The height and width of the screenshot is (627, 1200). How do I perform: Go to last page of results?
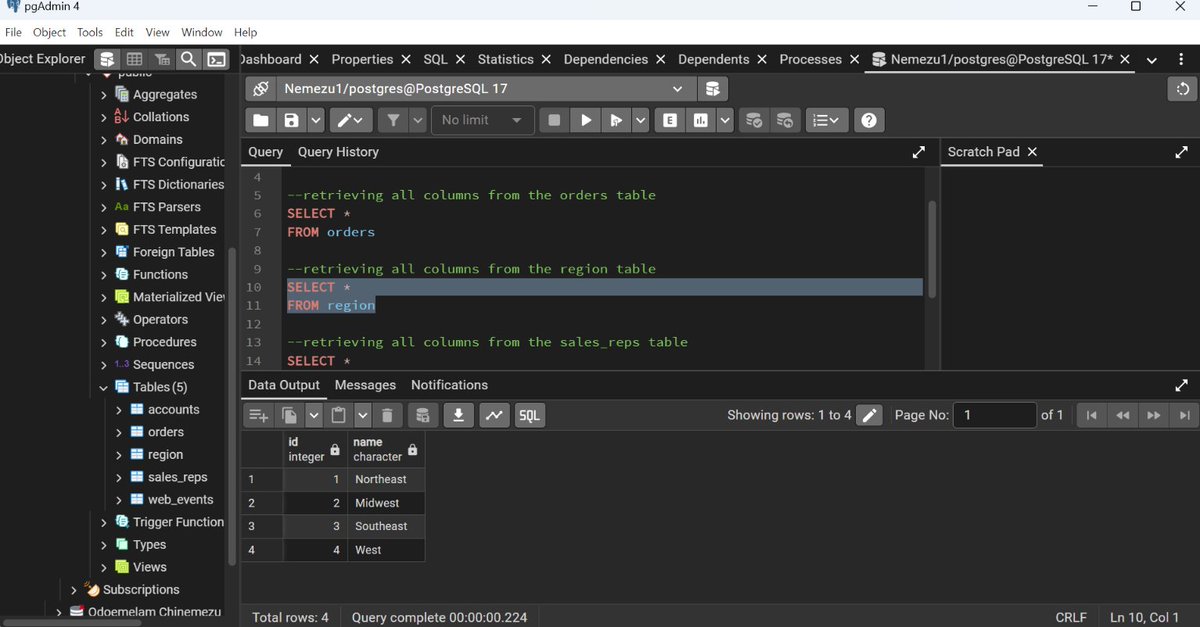[x=1185, y=415]
